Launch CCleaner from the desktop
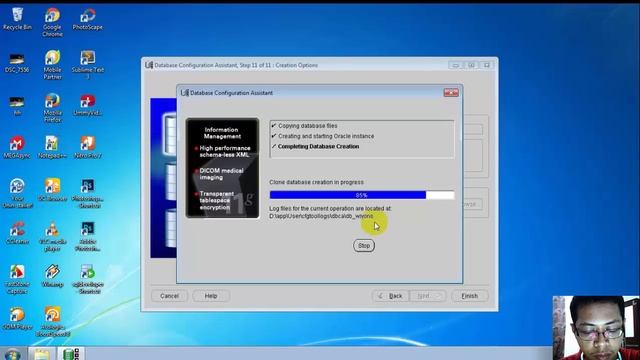Screen dimensions: 640x360 17,233
